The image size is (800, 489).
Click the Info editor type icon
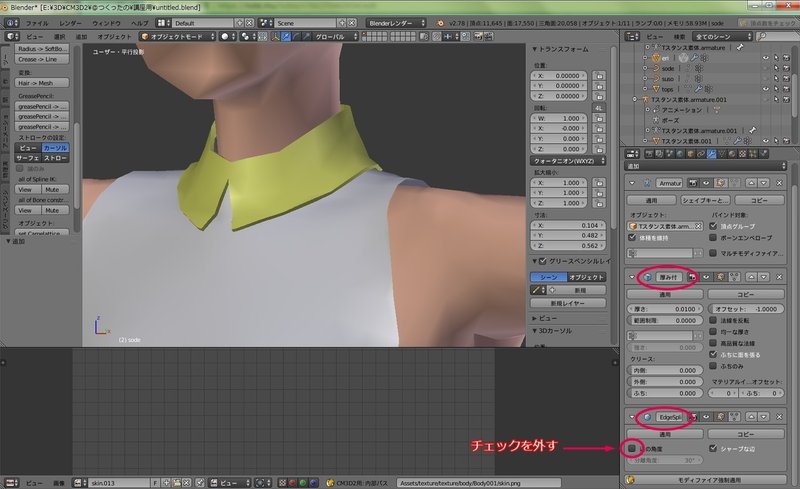pyautogui.click(x=10, y=23)
